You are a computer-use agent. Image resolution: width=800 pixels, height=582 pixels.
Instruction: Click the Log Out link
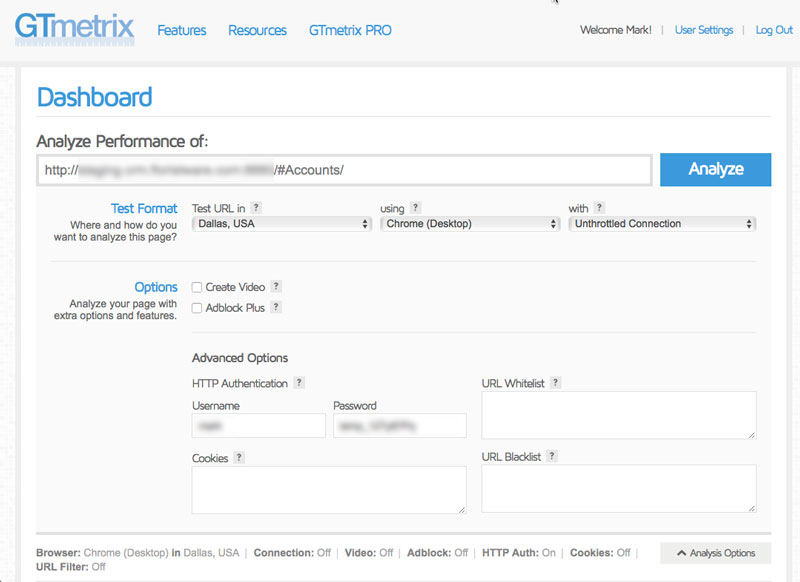coord(774,30)
